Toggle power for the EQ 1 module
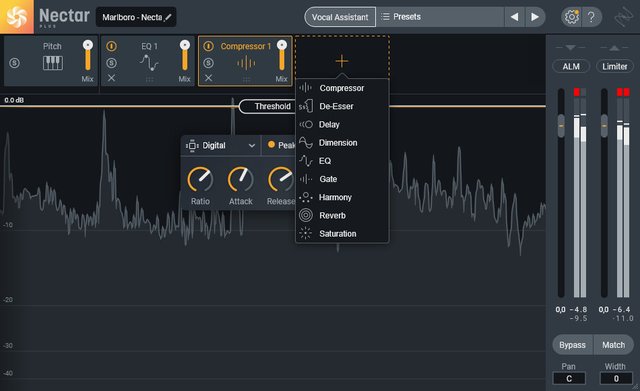 (111, 46)
